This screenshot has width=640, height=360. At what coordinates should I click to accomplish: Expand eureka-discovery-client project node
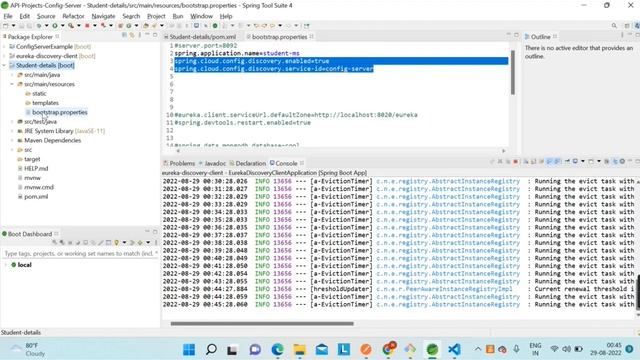4,56
